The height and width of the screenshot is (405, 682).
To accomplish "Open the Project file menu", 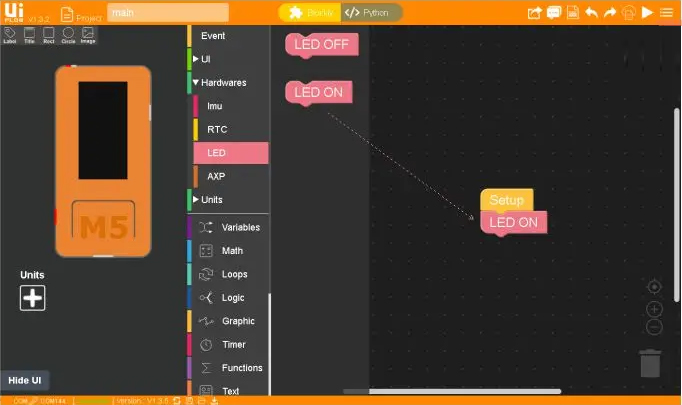I will (81, 14).
